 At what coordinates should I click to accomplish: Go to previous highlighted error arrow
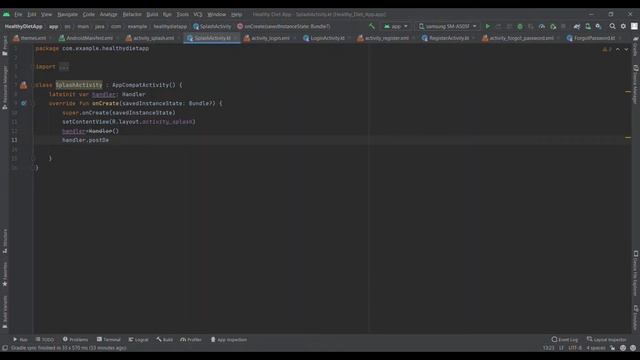coord(618,49)
